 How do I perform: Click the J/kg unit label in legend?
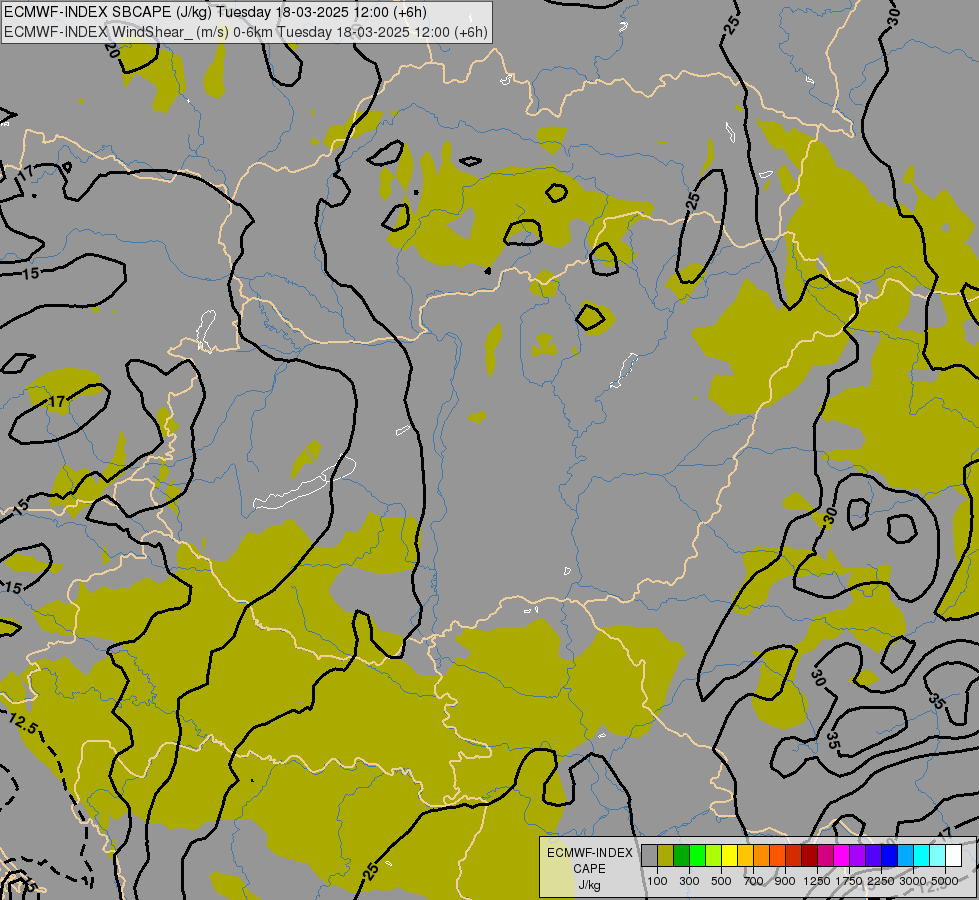coord(589,885)
